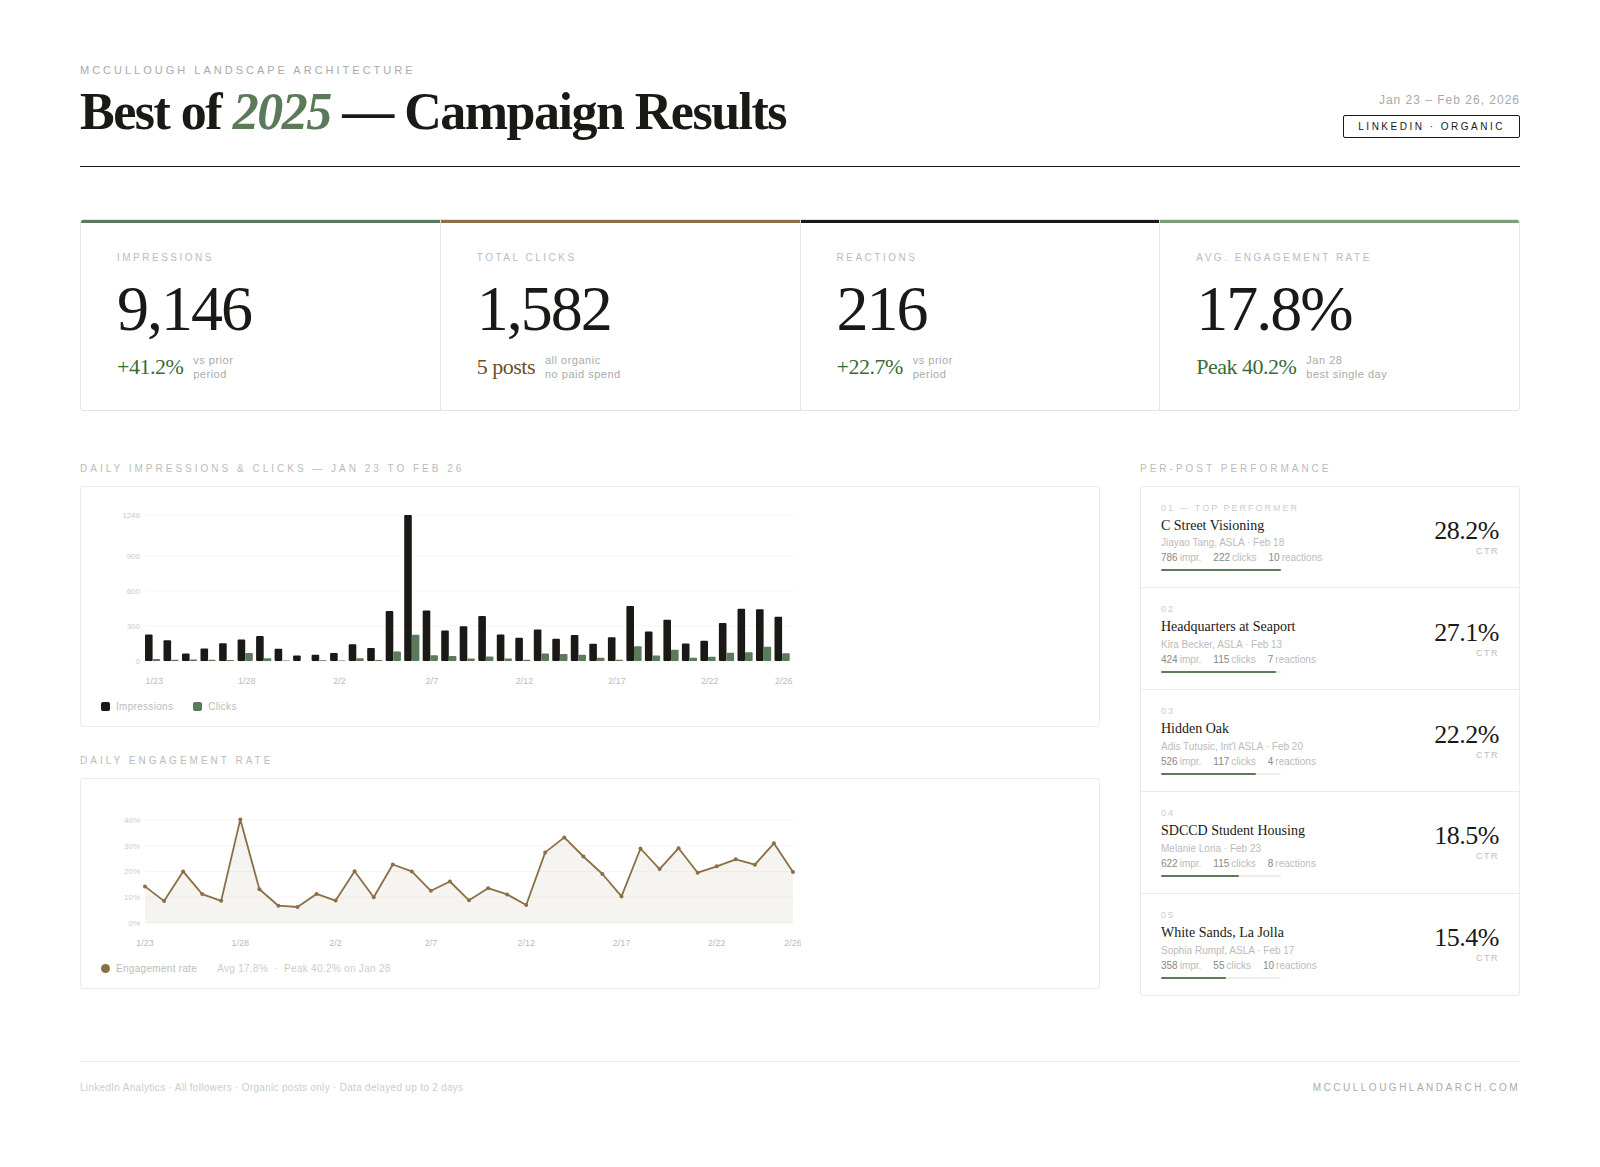The height and width of the screenshot is (1167, 1600).
Task: Select the Impressions 9,146 card
Action: (x=260, y=315)
